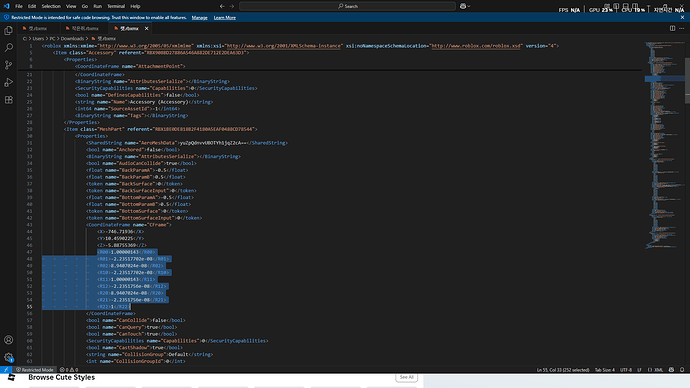Image resolution: width=690 pixels, height=388 pixels.
Task: Open the Copilot chat dropdown in title bar
Action: coord(465,6)
